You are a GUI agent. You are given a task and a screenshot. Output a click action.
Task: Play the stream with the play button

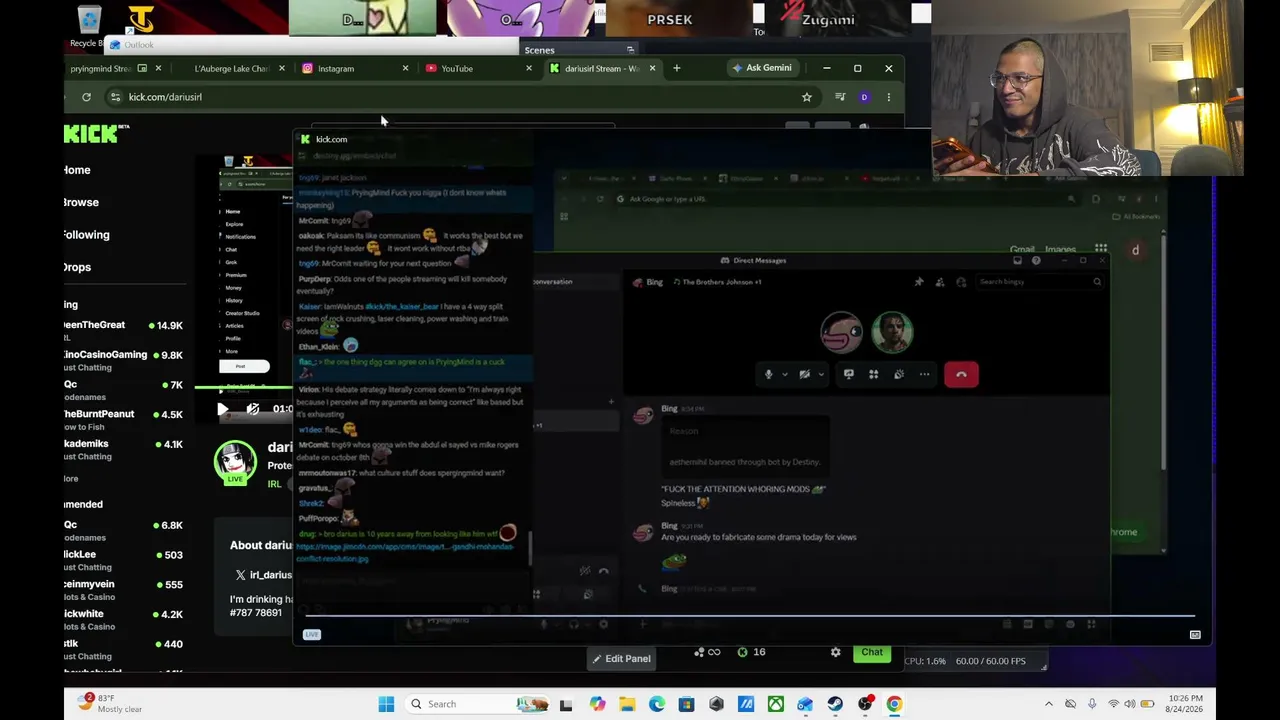click(222, 408)
